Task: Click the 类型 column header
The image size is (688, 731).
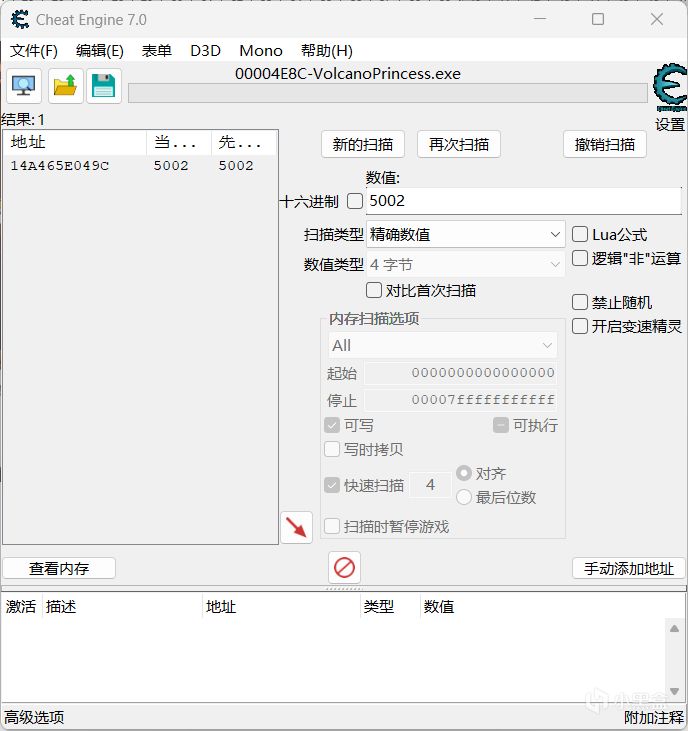Action: coord(390,607)
